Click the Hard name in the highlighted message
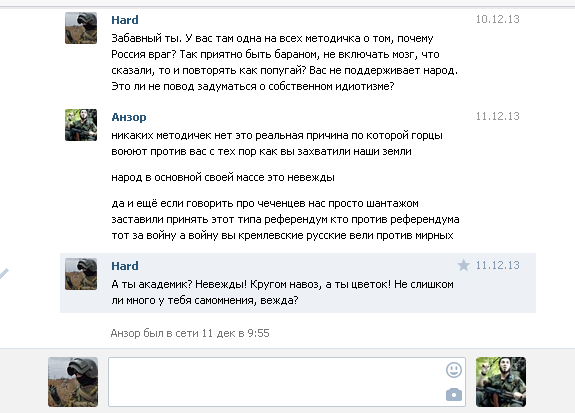Viewport: 575px width, 413px height. coord(125,266)
